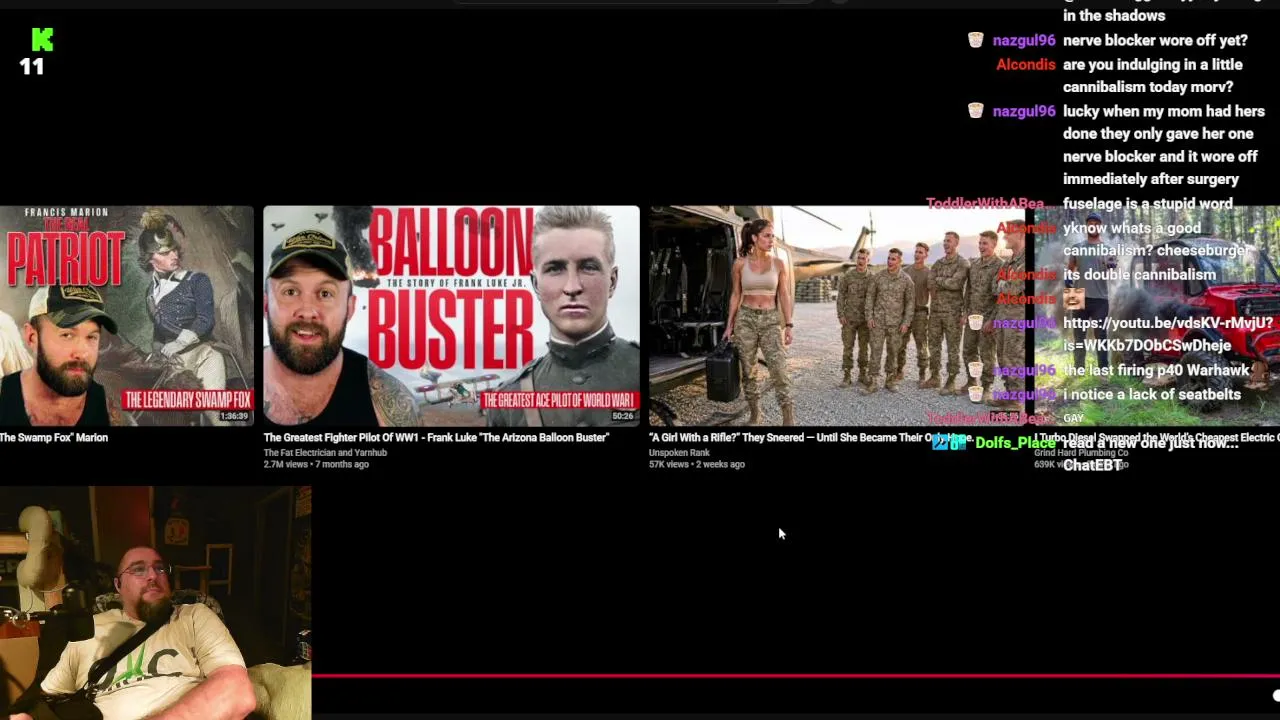Select nazgul96 username on "nerve blocker wore off yet?"
The height and width of the screenshot is (720, 1280).
click(1024, 41)
